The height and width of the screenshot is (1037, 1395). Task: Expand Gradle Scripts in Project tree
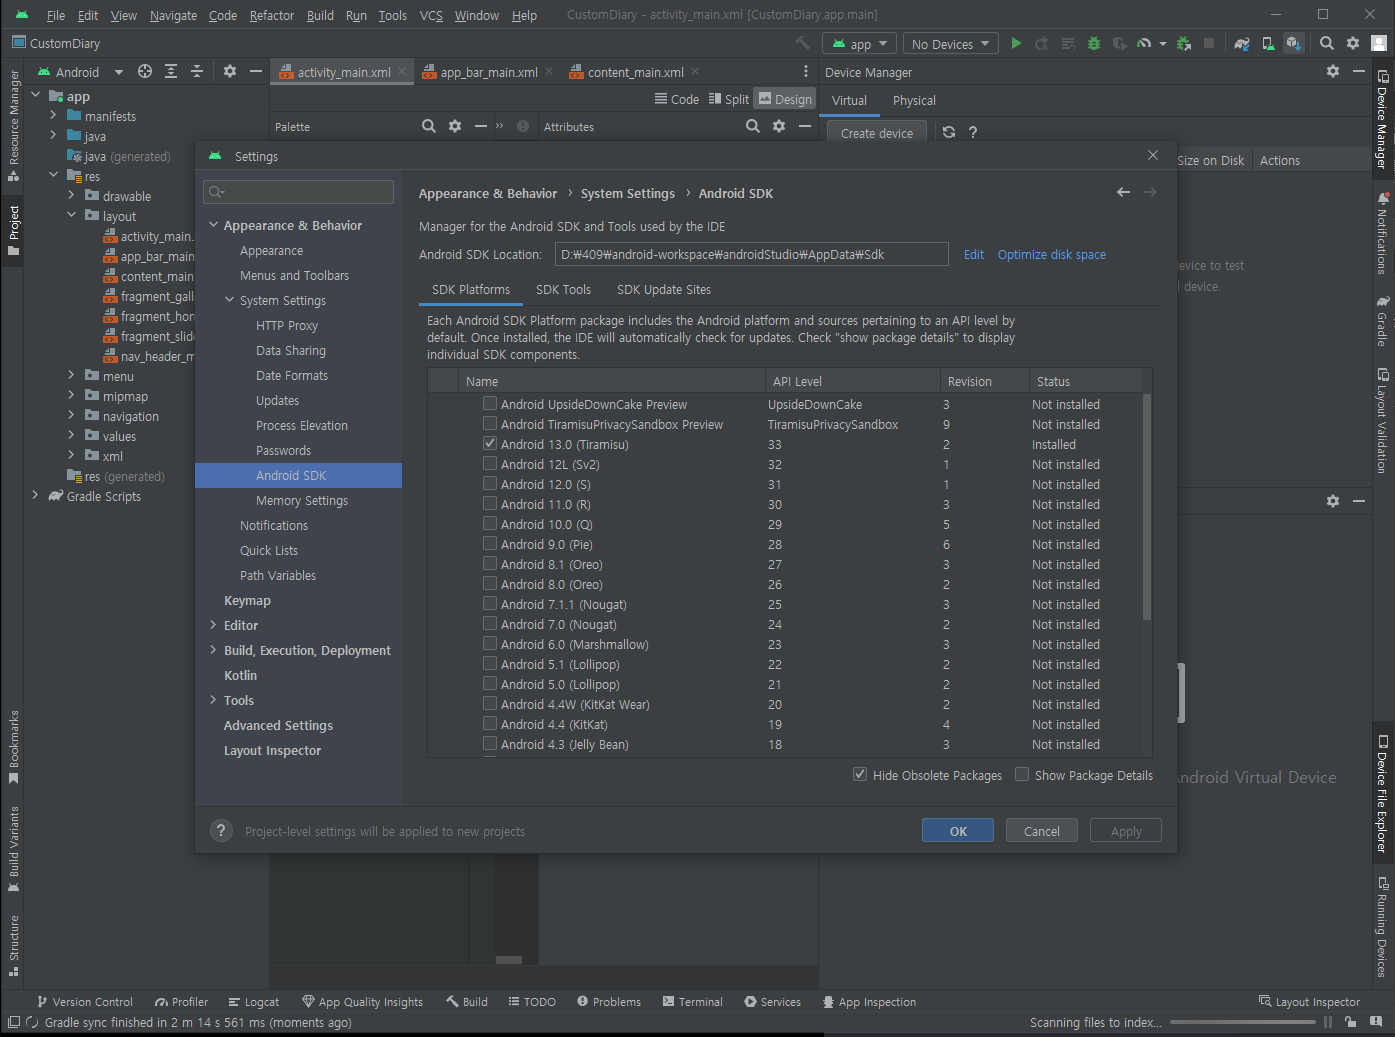coord(35,496)
